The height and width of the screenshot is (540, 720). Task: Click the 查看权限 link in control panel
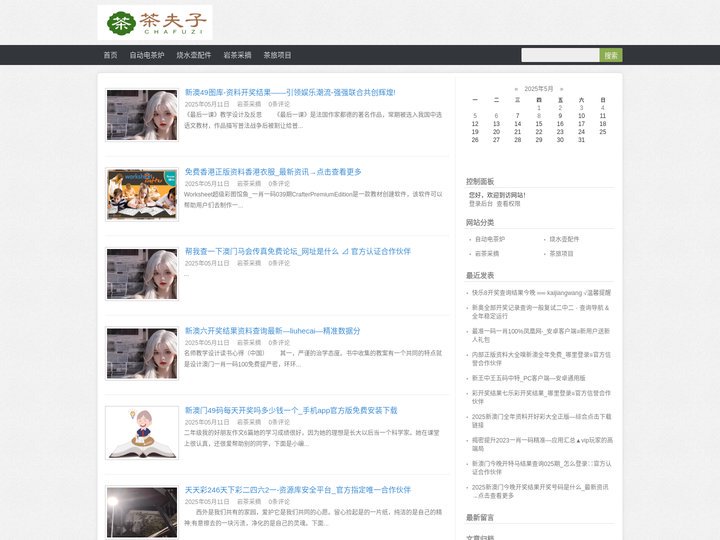[x=508, y=203]
